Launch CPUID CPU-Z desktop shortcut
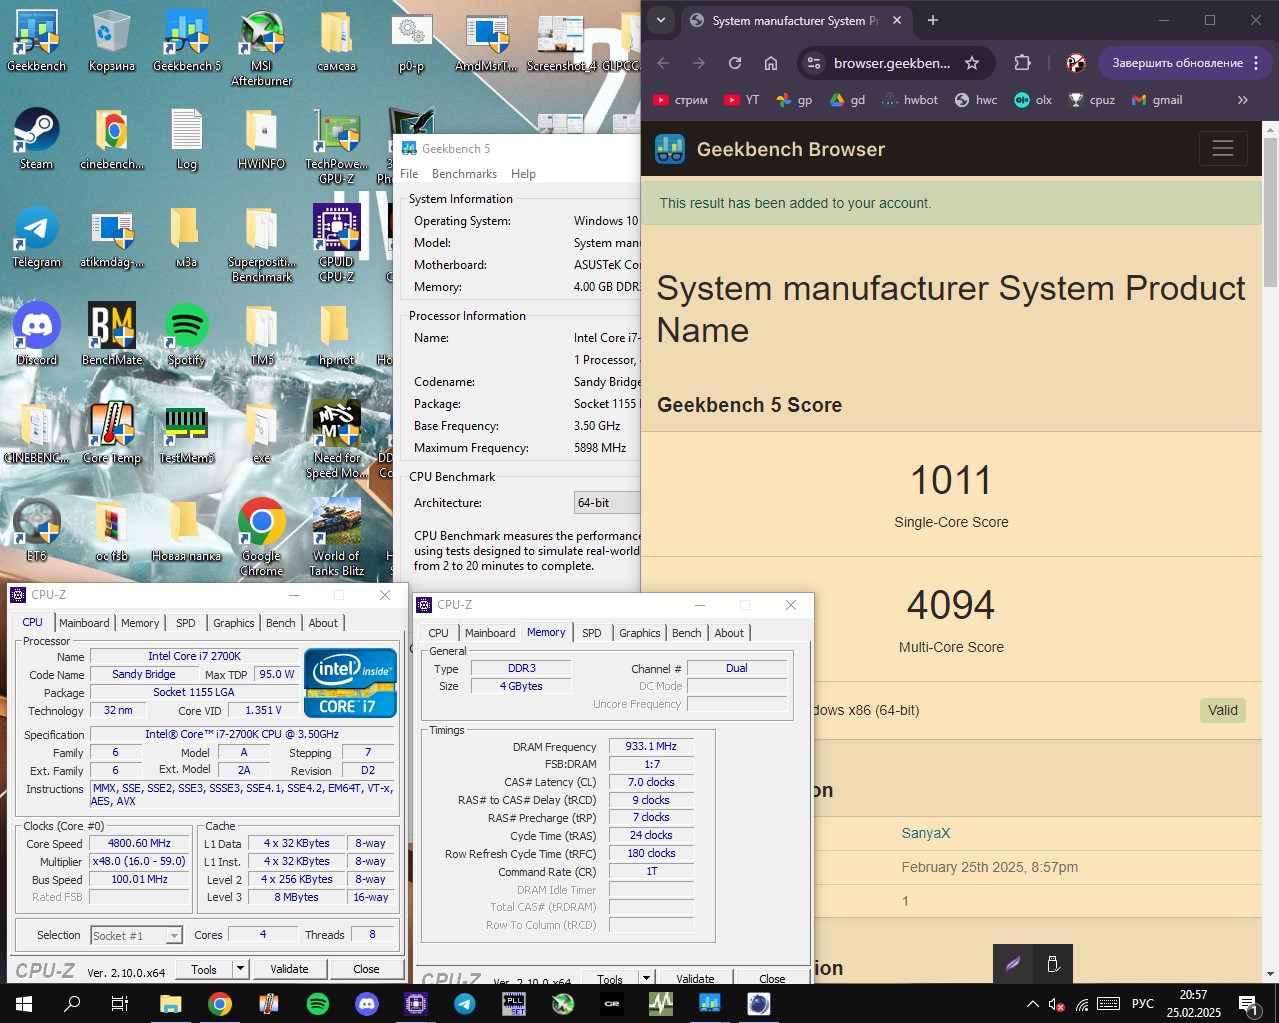This screenshot has height=1023, width=1279. click(x=337, y=243)
